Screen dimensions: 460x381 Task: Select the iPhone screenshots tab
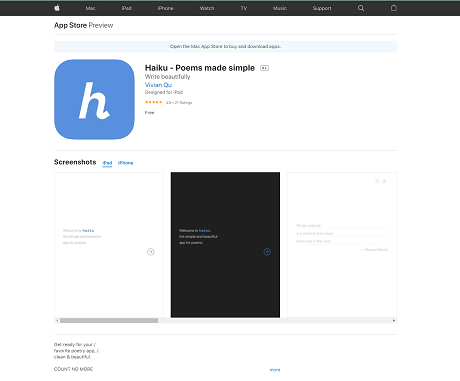[125, 163]
